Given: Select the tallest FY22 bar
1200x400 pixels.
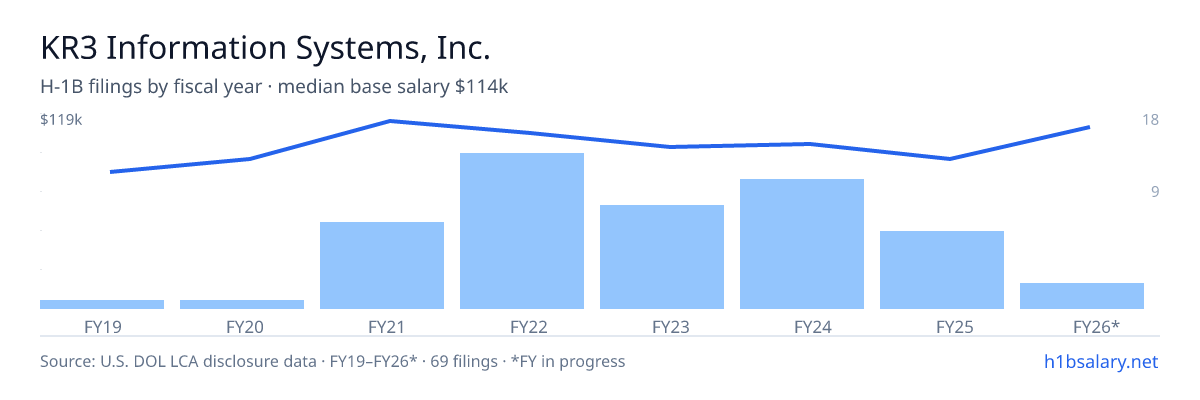Looking at the screenshot, I should pos(522,231).
